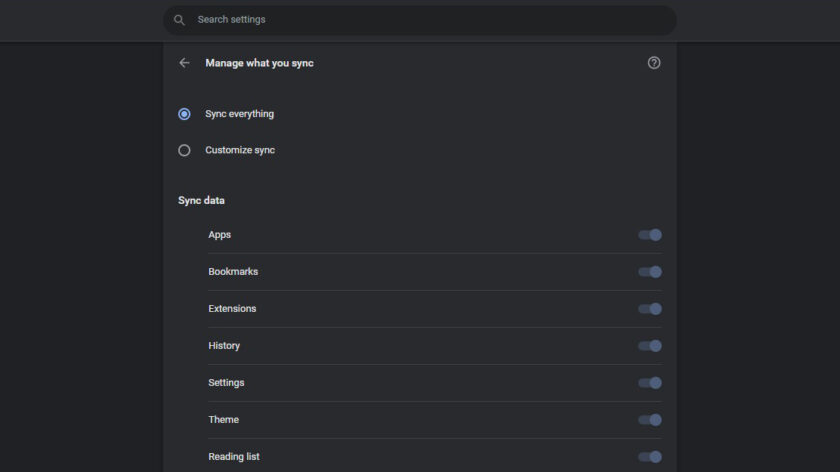Click the Manage what you sync title

click(259, 63)
